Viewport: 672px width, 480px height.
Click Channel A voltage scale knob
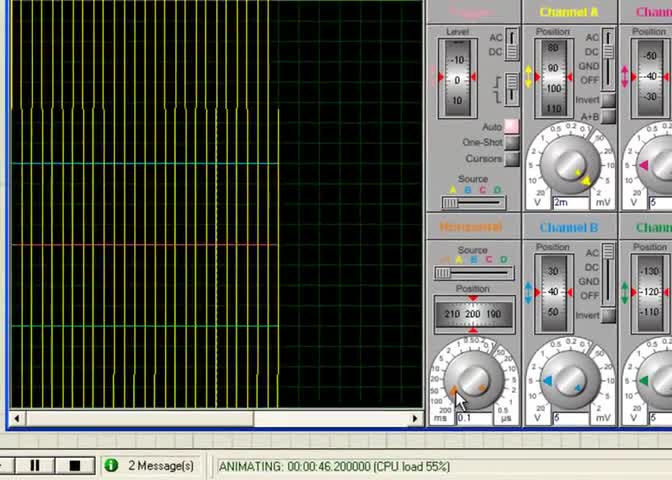[570, 165]
